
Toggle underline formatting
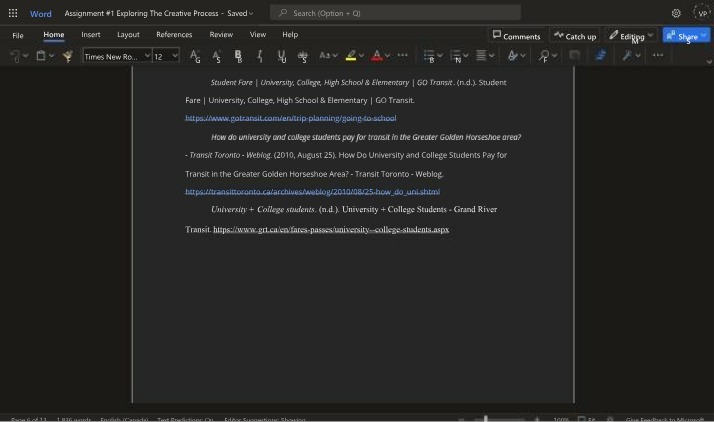[281, 56]
